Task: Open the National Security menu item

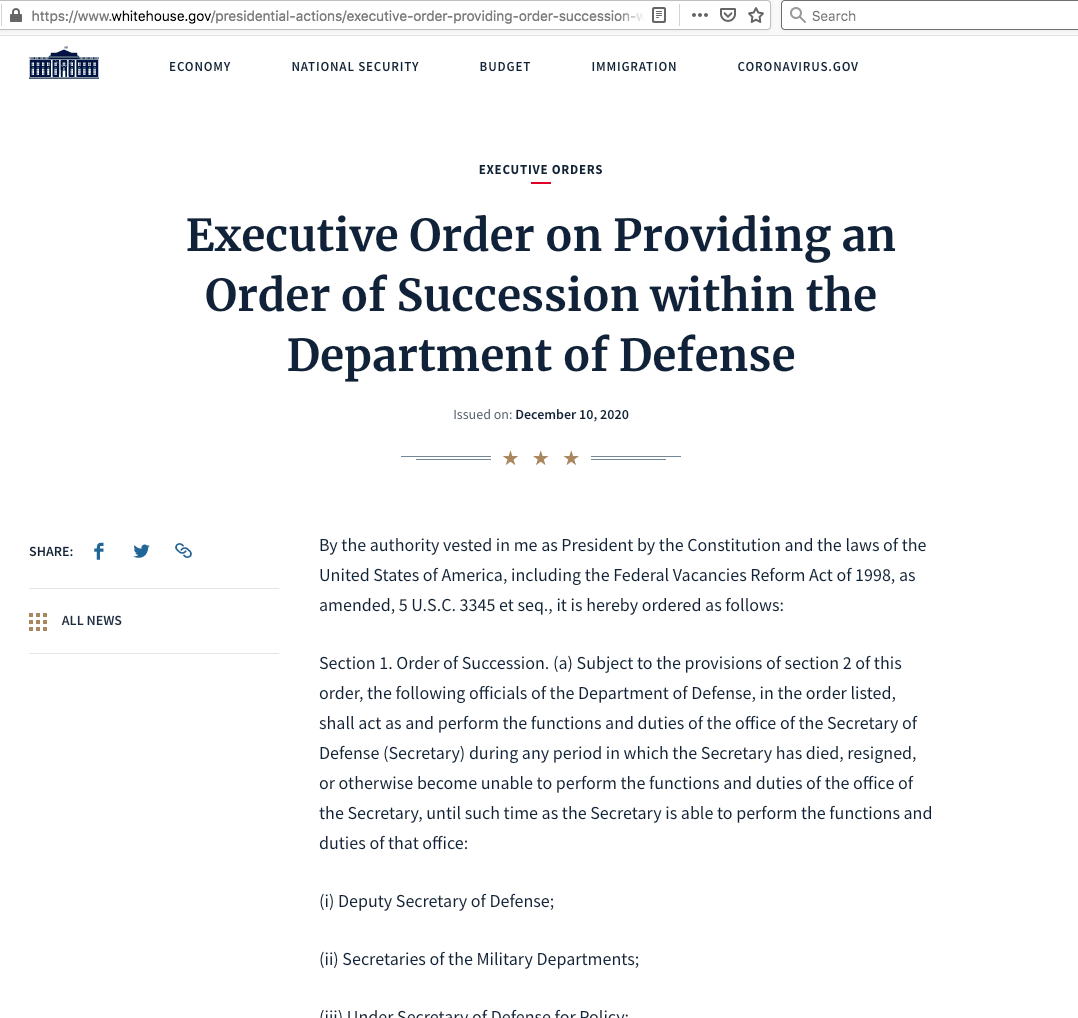Action: (355, 67)
